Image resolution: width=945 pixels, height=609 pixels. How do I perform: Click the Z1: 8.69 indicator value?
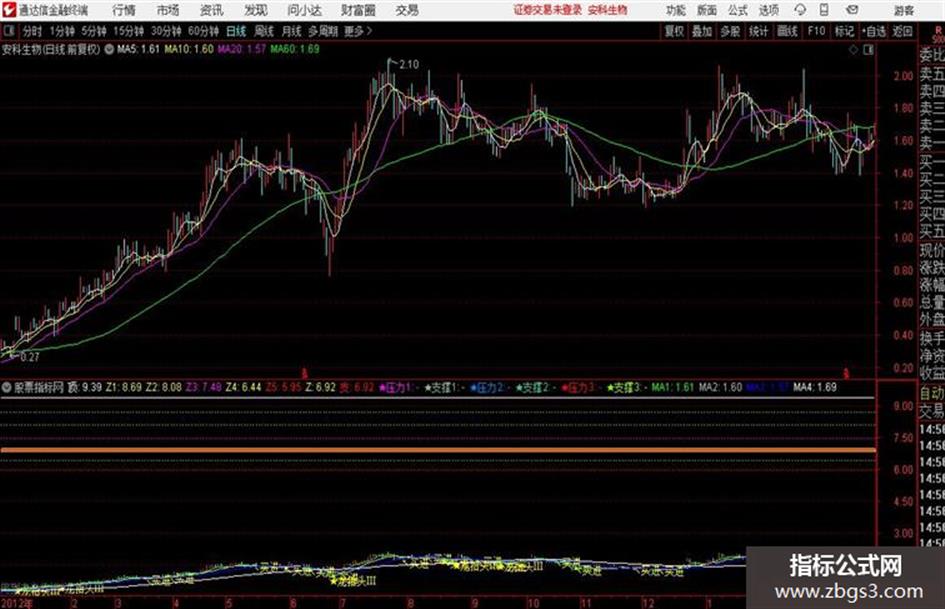pos(124,387)
